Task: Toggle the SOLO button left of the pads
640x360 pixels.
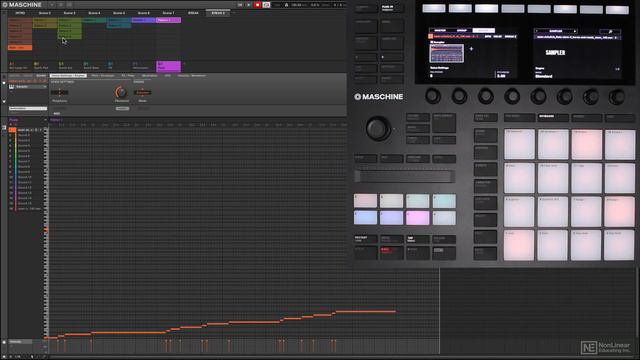Action: coord(485,237)
